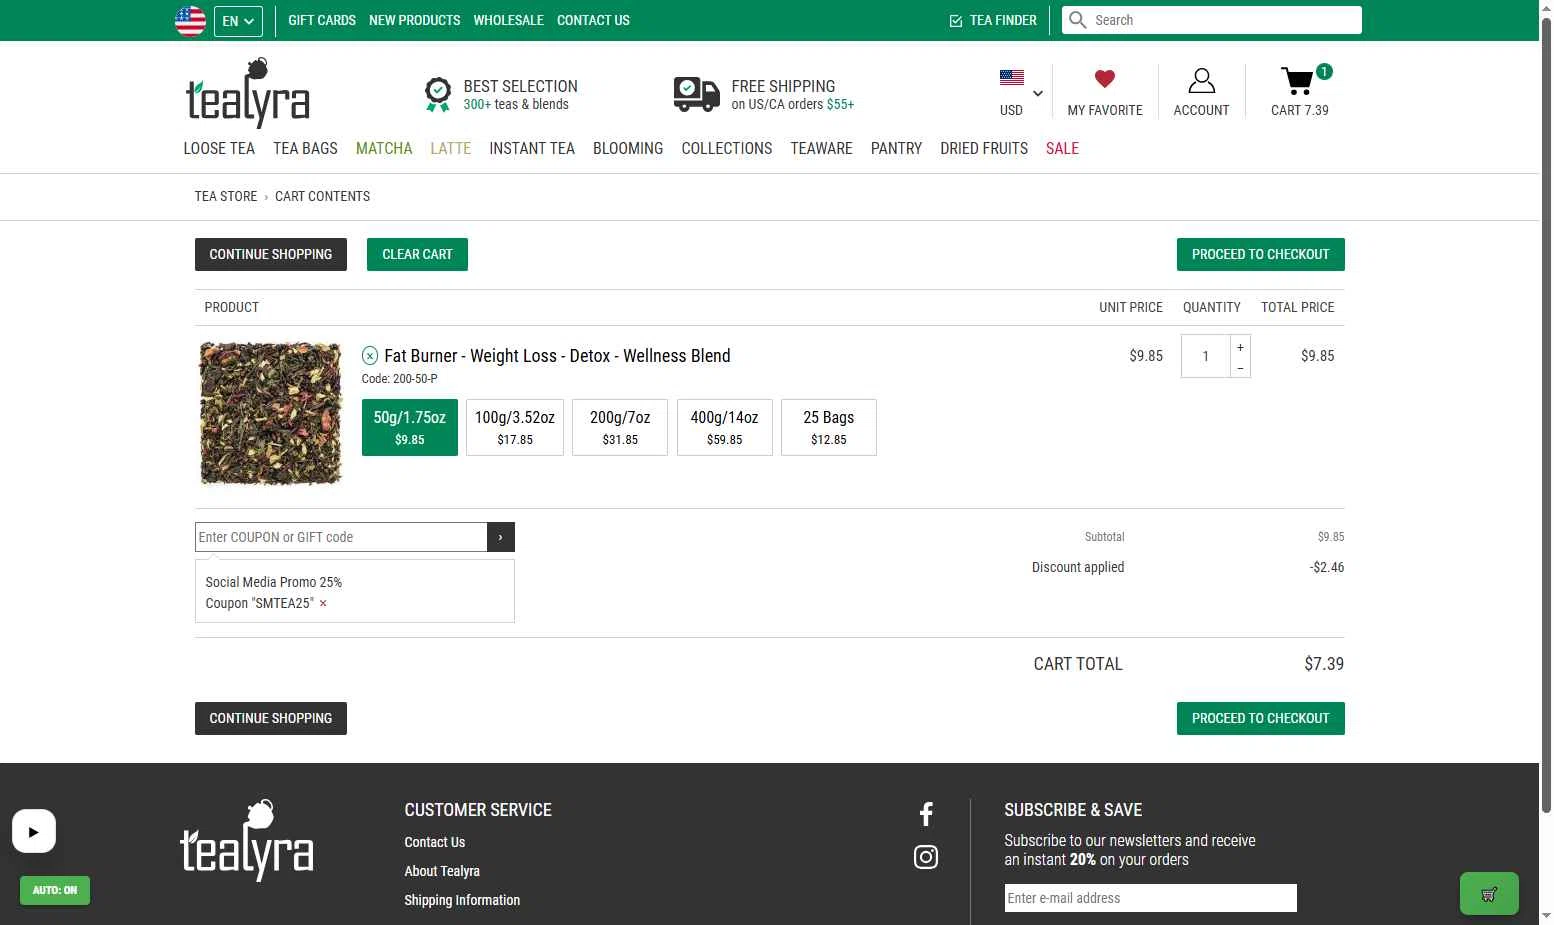Open Loose Tea menu
Screen dimensions: 1554x925
pyautogui.click(x=219, y=148)
